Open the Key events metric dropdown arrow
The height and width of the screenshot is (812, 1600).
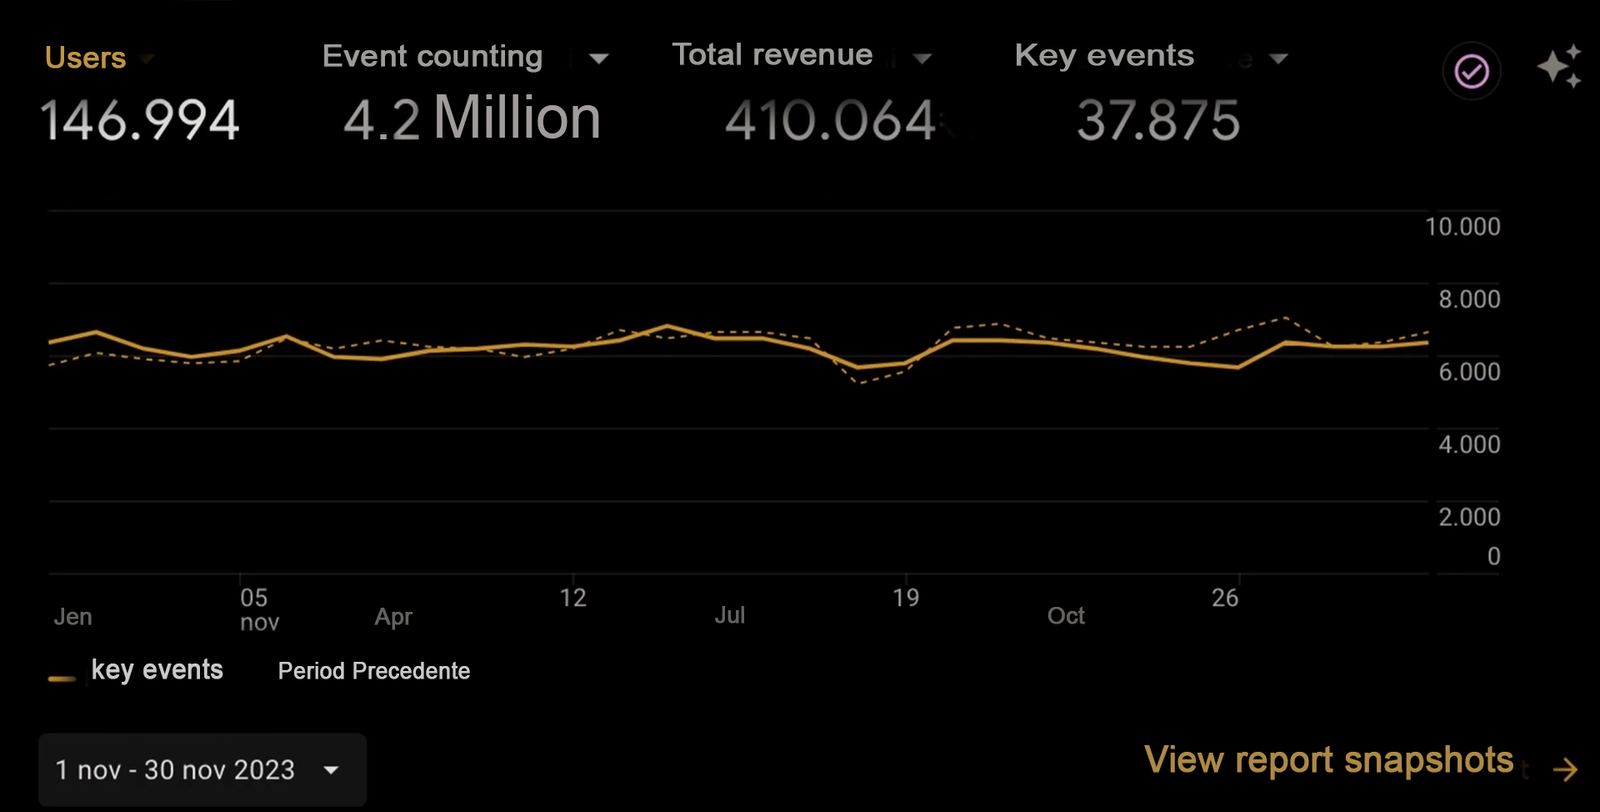[x=1278, y=59]
